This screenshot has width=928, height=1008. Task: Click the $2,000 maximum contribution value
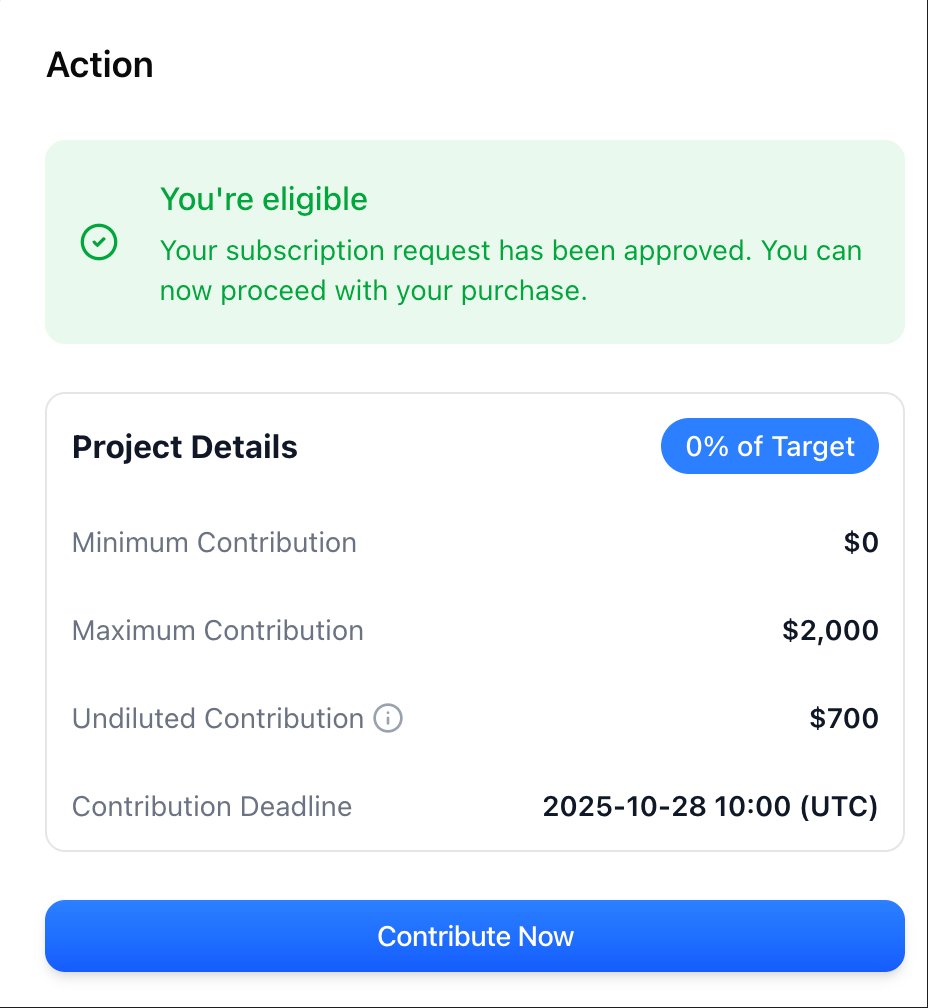click(x=830, y=631)
